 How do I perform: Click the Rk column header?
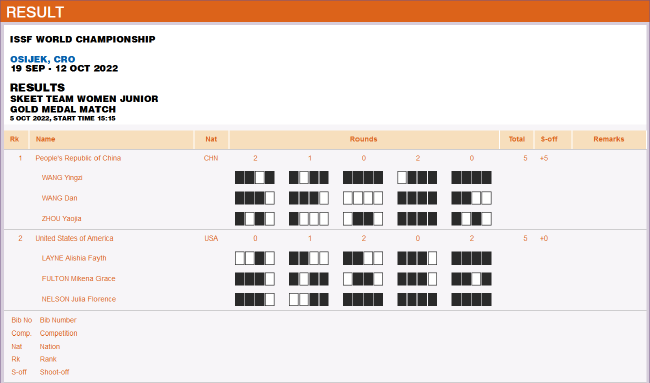[x=15, y=139]
